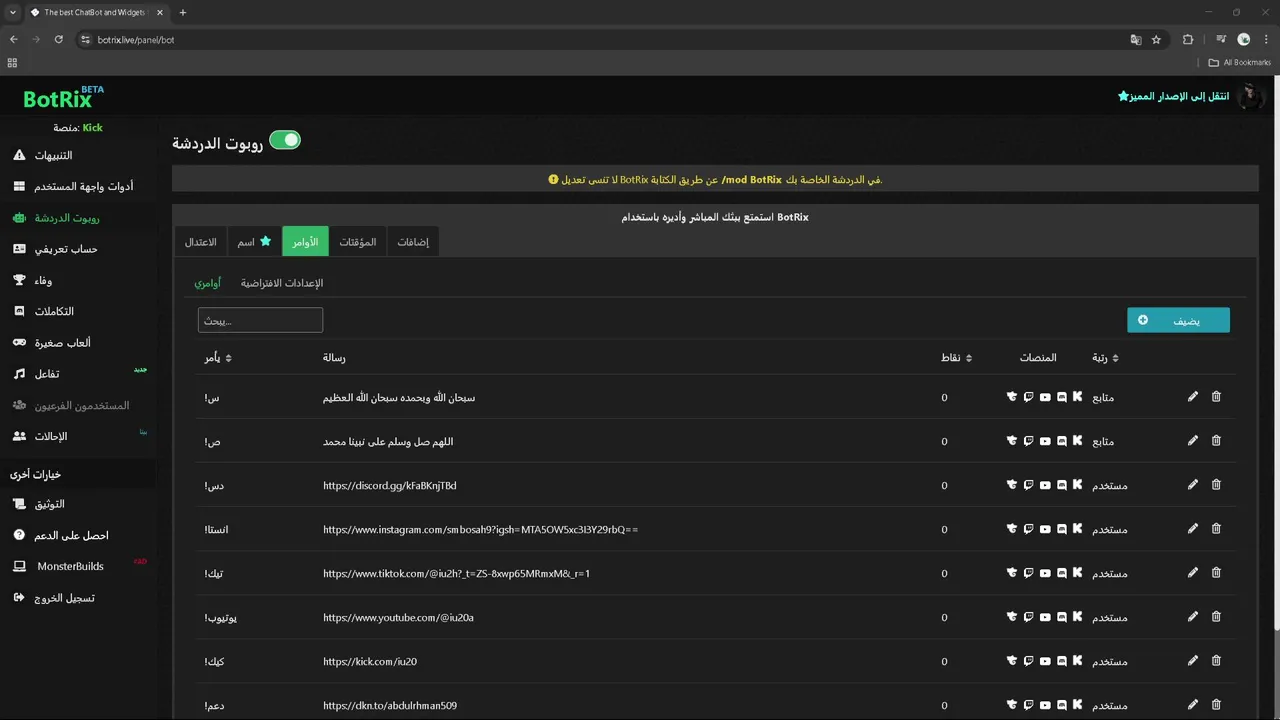The width and height of the screenshot is (1280, 720).
Task: Click the بحث search field
Action: click(260, 320)
